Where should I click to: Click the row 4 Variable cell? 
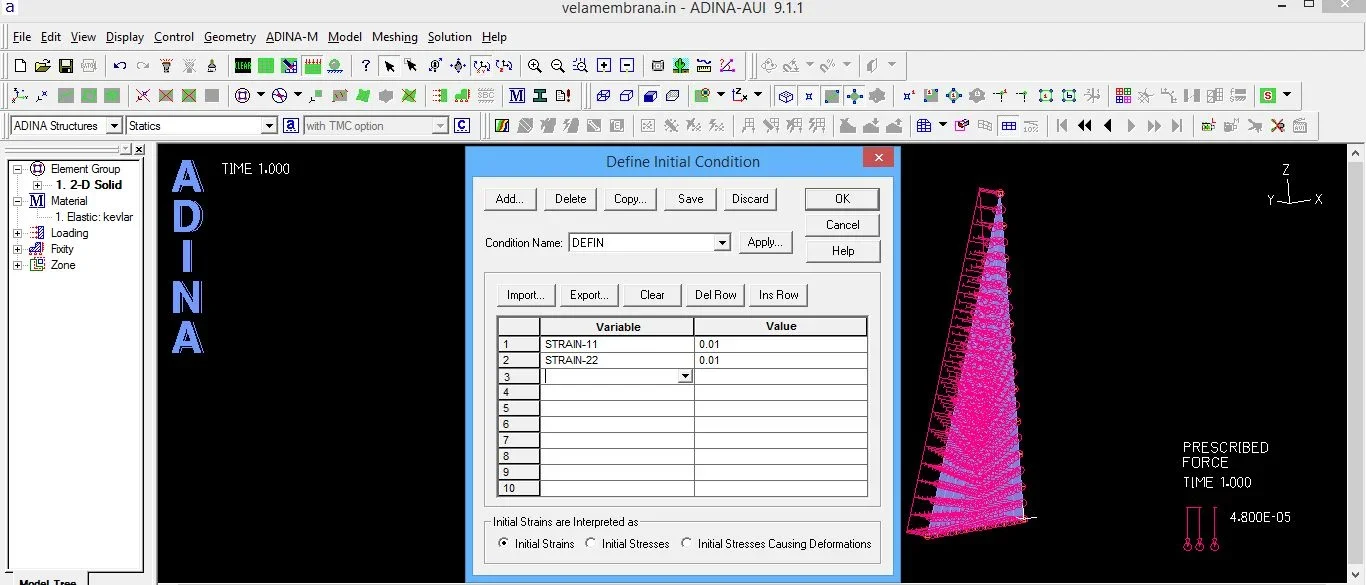[617, 392]
